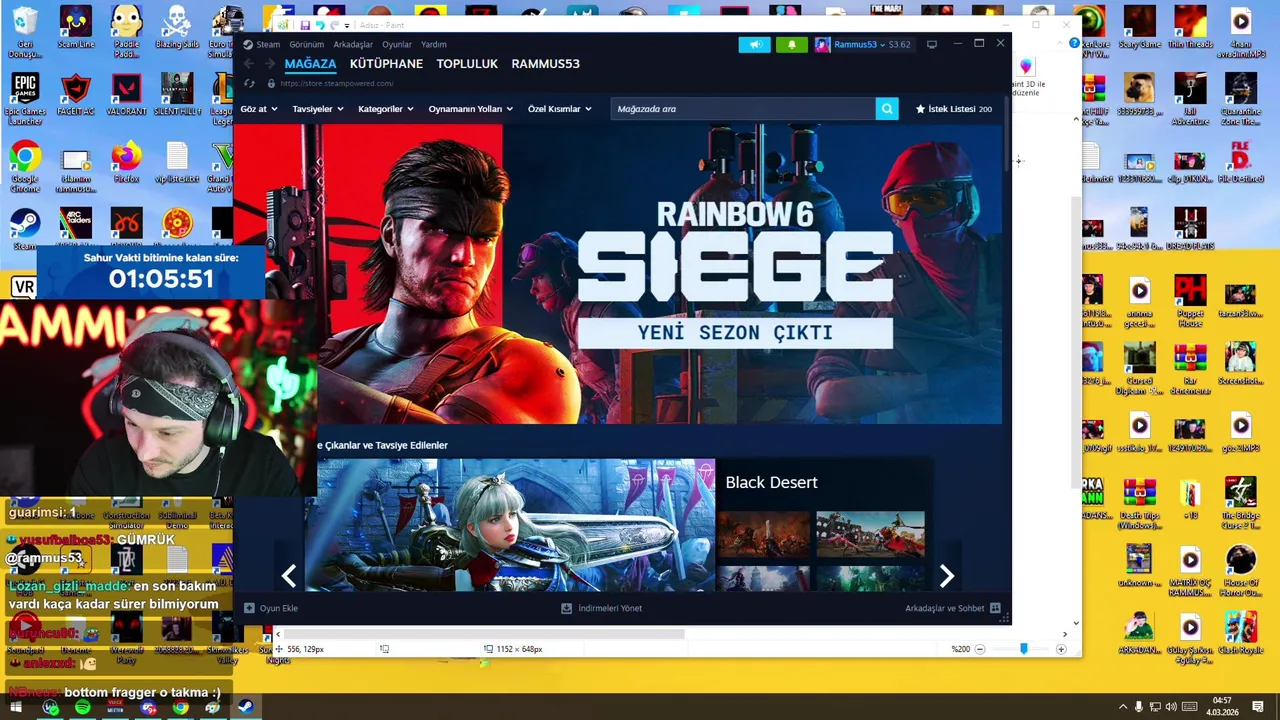Screen dimensions: 1280x720
Task: Click the Paint save icon in the title bar
Action: [305, 25]
